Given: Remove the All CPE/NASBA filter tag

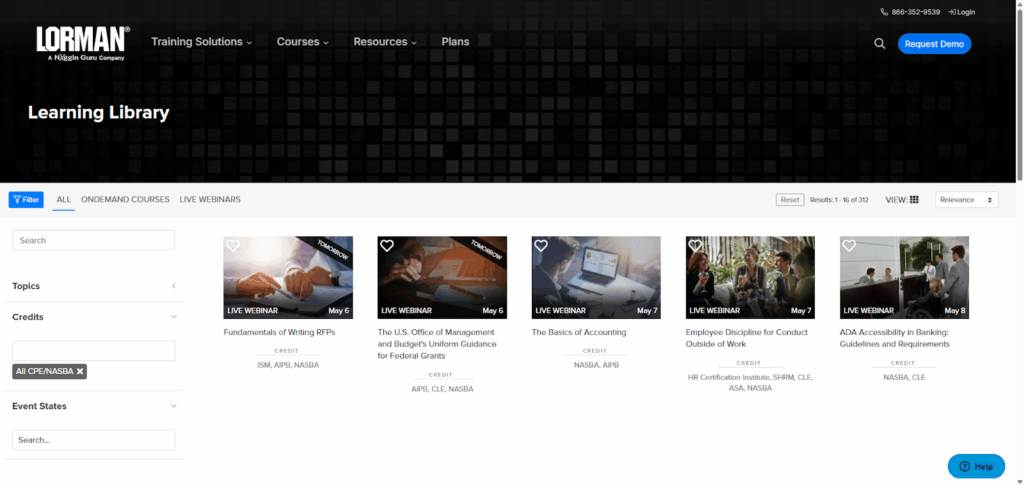Looking at the screenshot, I should pyautogui.click(x=80, y=371).
